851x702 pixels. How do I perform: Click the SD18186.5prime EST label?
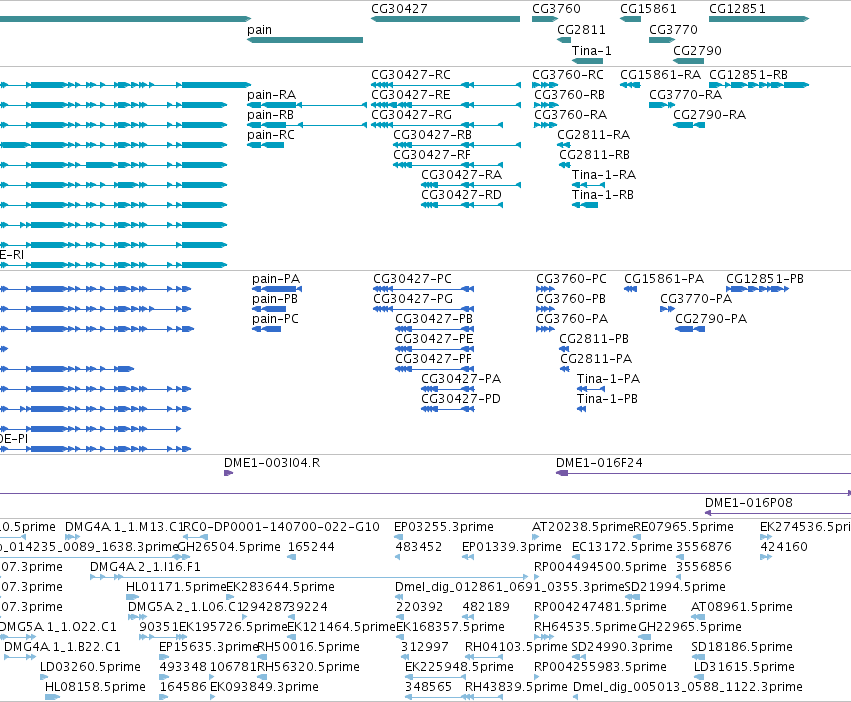click(742, 647)
